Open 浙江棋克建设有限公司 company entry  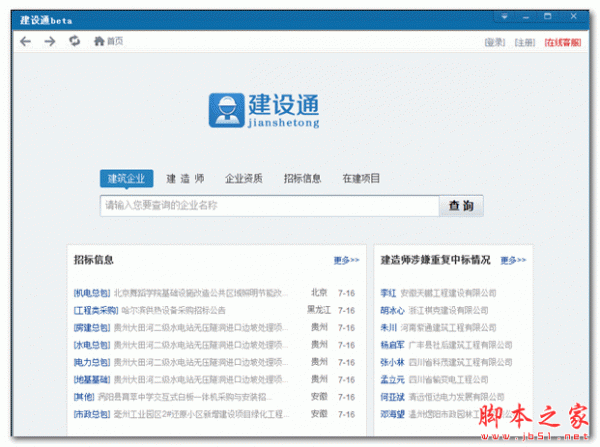point(448,310)
